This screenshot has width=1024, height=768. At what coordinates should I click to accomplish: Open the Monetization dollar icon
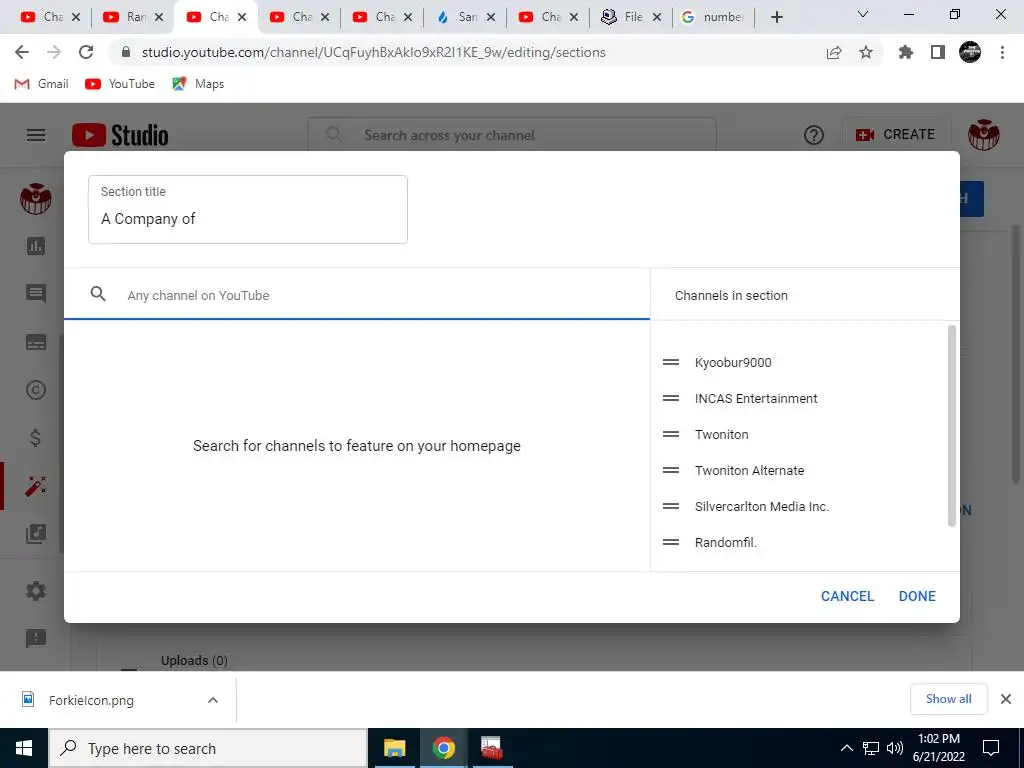tap(36, 438)
